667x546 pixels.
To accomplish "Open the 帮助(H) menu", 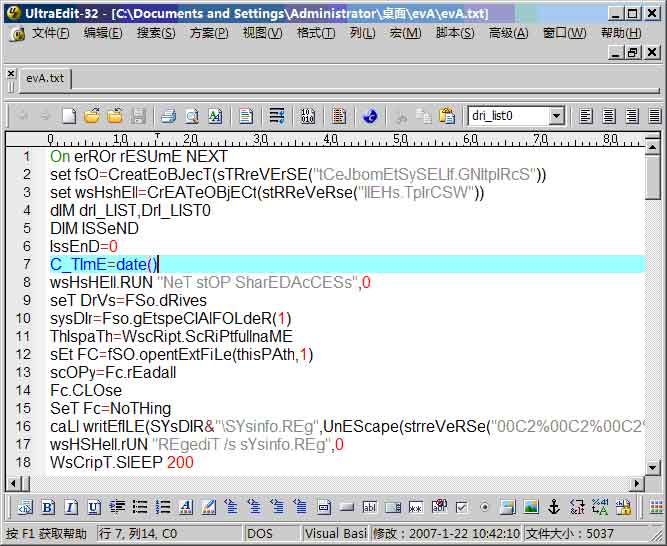I will coord(621,33).
